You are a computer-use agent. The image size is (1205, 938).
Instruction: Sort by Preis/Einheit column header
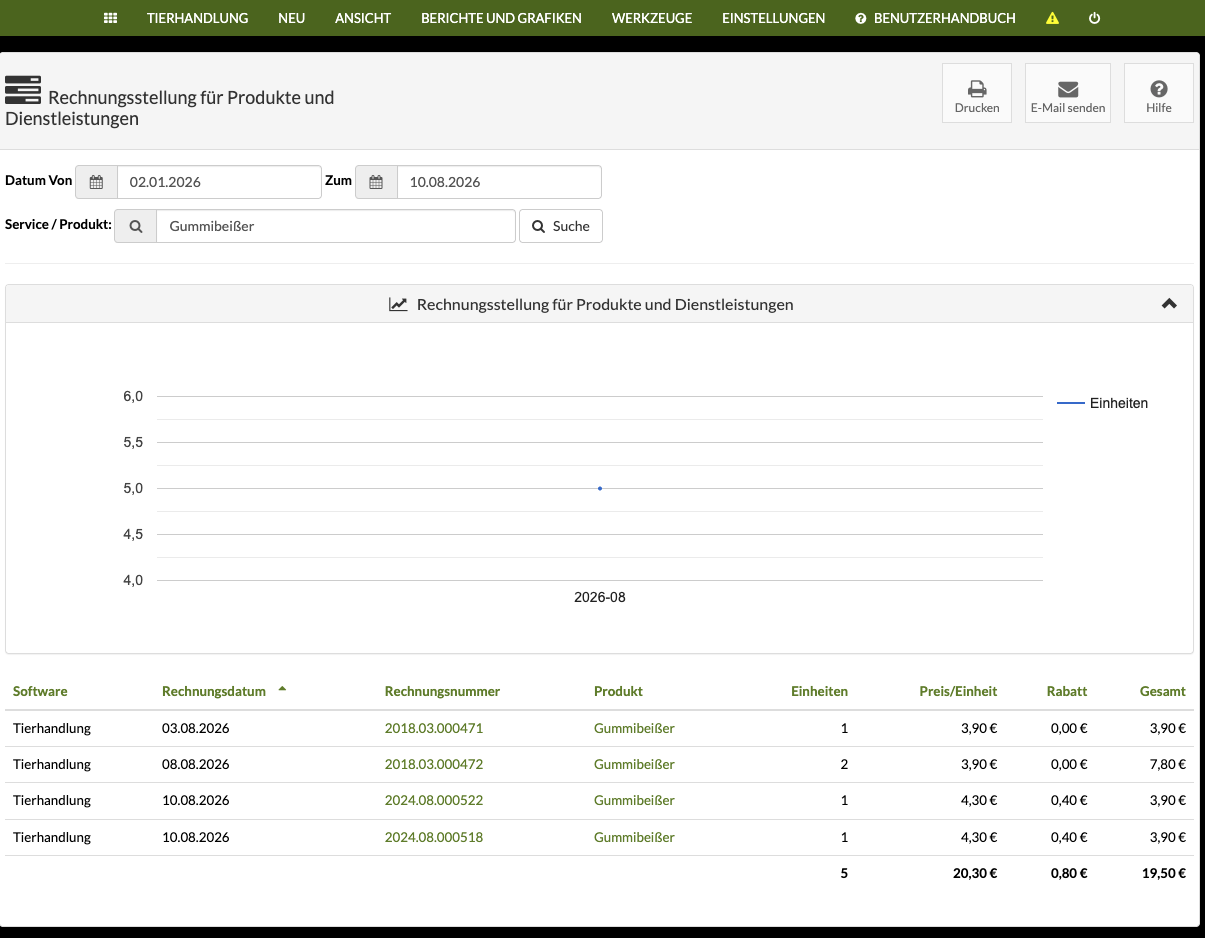958,691
